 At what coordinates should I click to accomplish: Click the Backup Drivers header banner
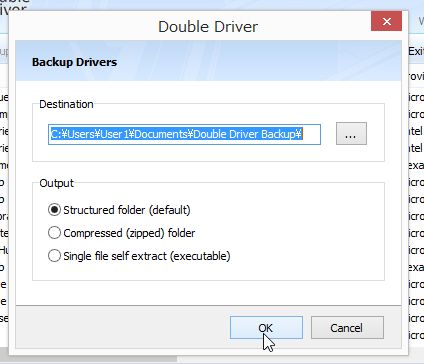208,61
